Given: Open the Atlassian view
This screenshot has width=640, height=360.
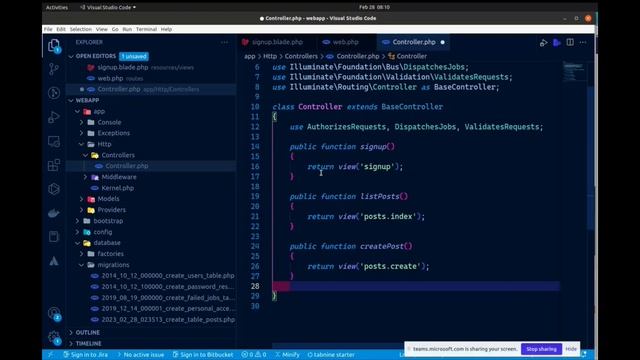Looking at the screenshot, I should pyautogui.click(x=54, y=261).
